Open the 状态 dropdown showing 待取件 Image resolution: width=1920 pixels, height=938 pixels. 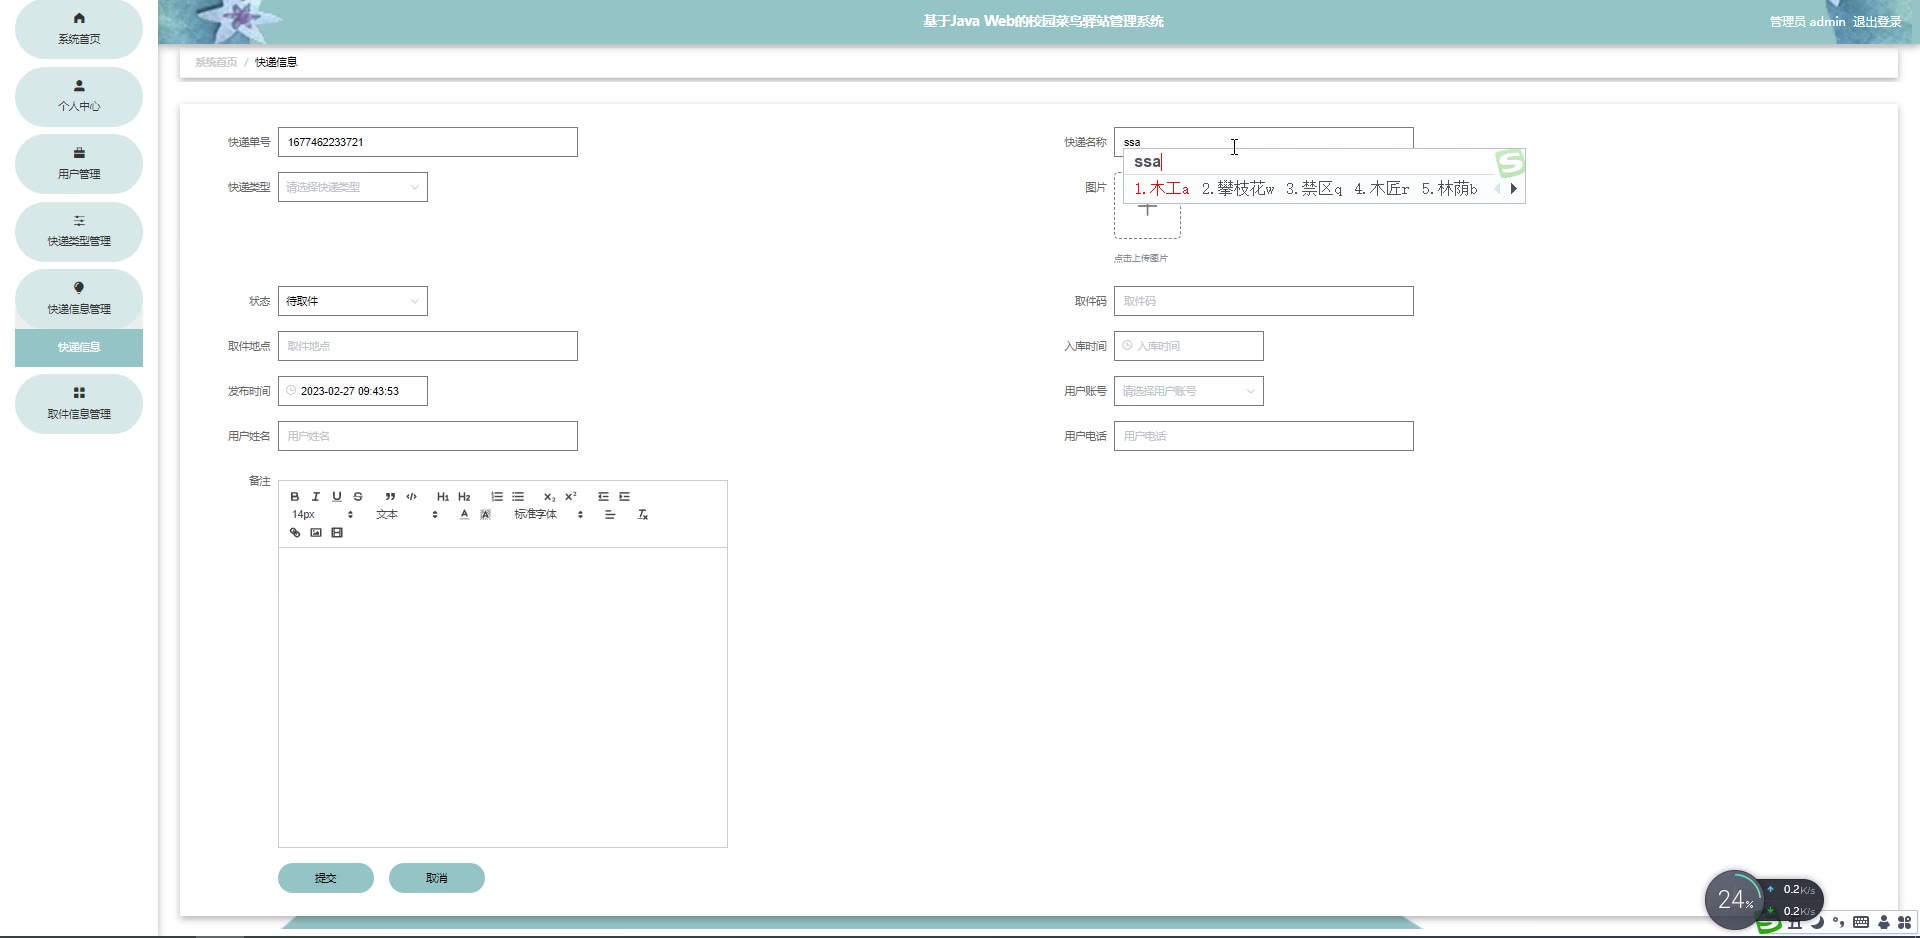pos(352,301)
